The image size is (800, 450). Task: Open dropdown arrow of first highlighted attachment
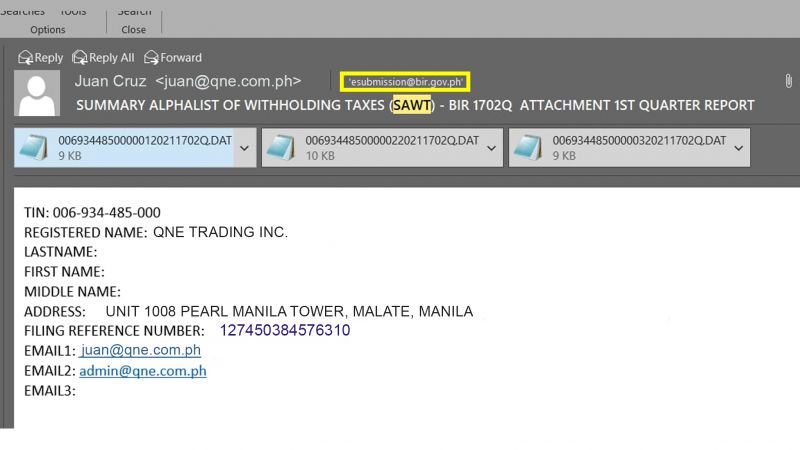[244, 148]
